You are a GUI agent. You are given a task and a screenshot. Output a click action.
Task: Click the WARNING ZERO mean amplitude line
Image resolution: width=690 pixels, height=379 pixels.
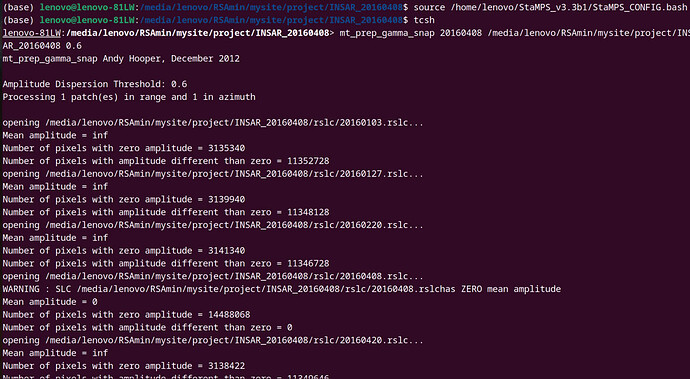pyautogui.click(x=282, y=289)
